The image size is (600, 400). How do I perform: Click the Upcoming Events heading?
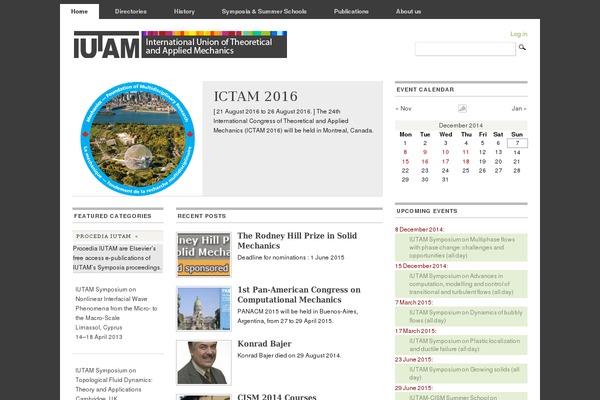tap(427, 211)
